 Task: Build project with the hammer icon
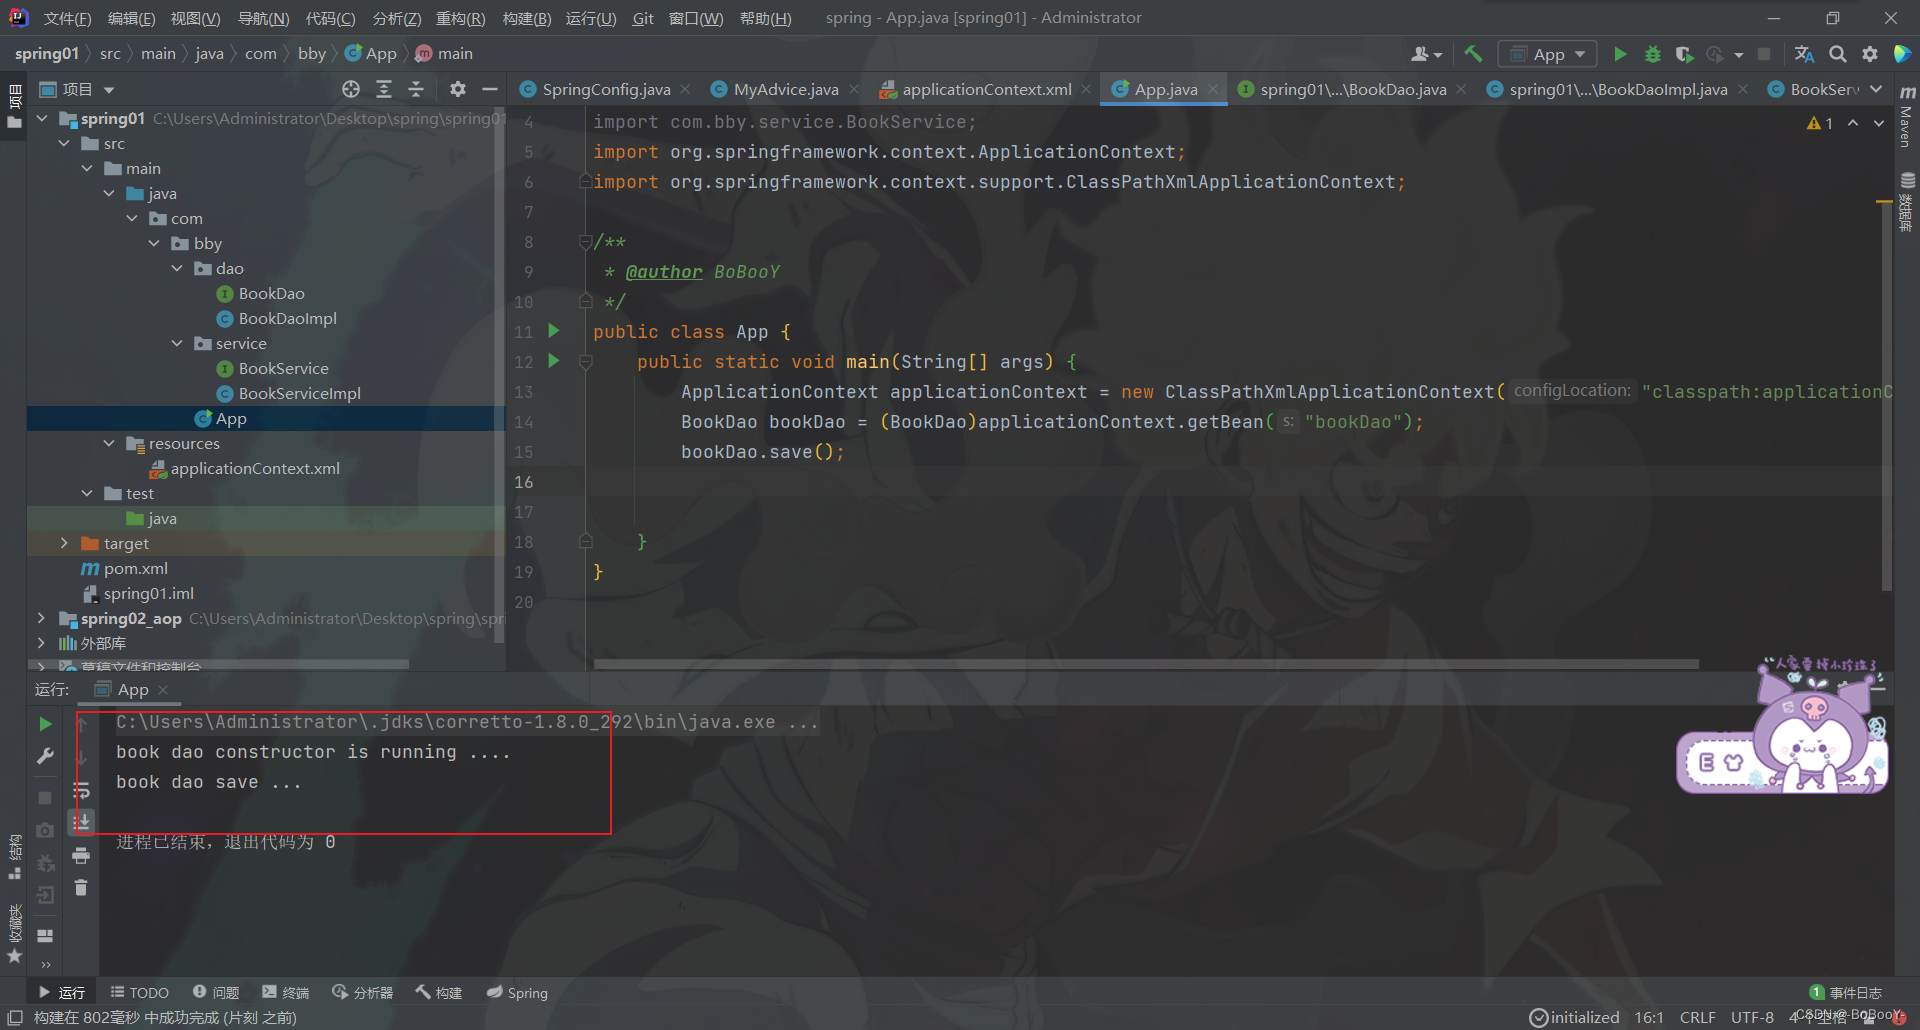click(1473, 54)
